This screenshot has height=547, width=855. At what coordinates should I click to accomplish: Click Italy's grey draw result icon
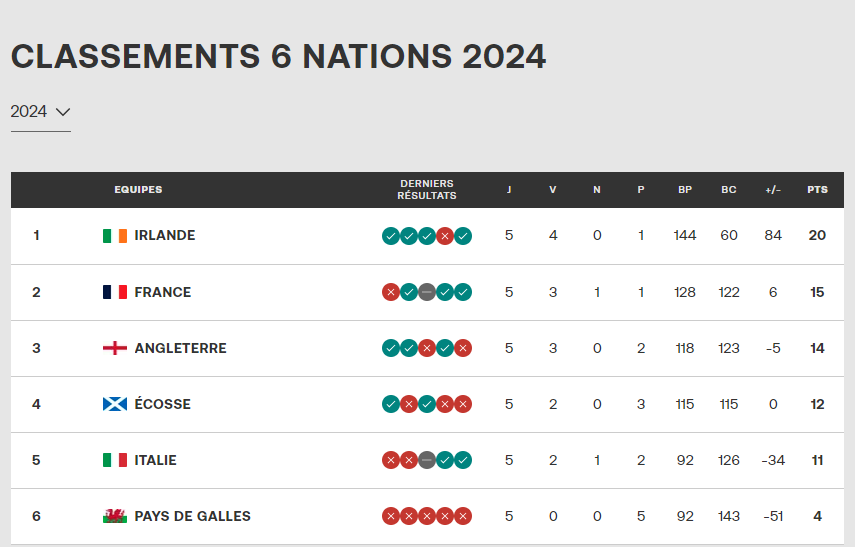click(x=427, y=460)
